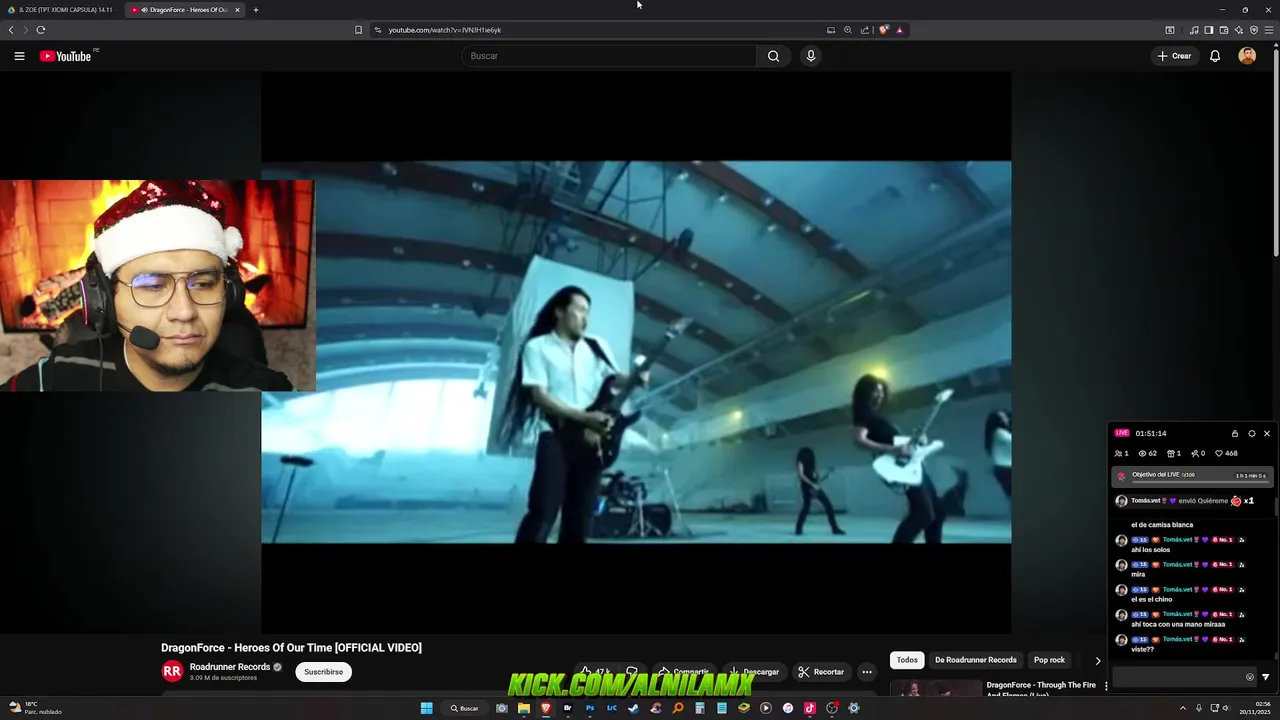Viewport: 1280px width, 720px height.
Task: Click the Recortar clip button
Action: (821, 672)
